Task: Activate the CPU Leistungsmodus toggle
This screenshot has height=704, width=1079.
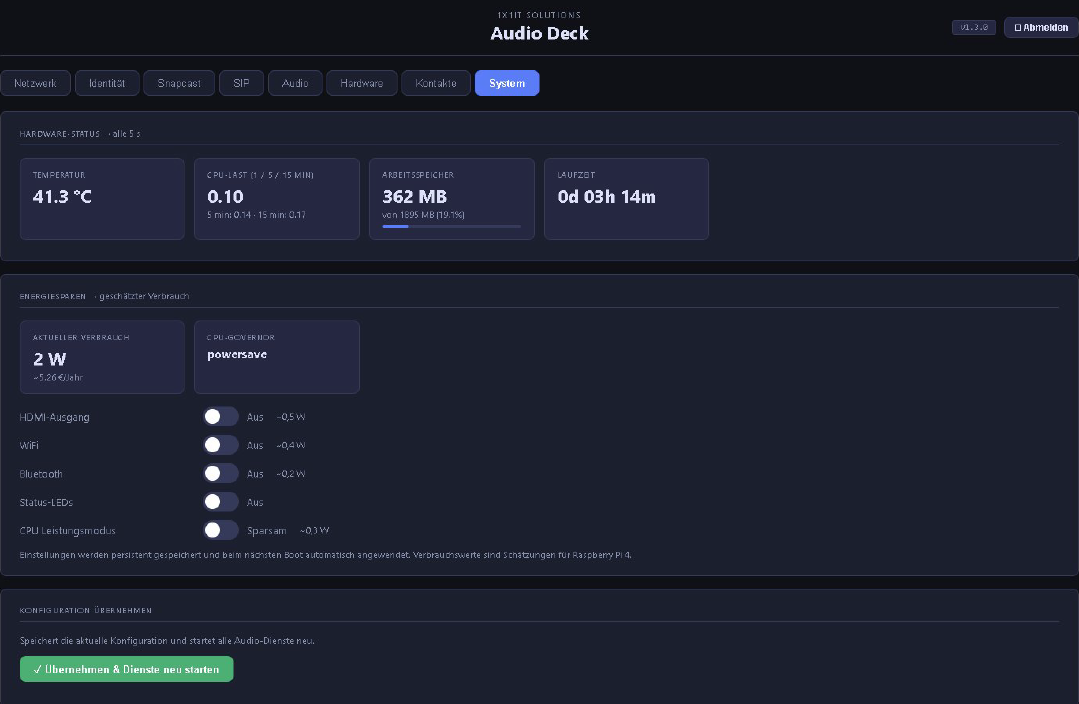Action: click(x=221, y=530)
